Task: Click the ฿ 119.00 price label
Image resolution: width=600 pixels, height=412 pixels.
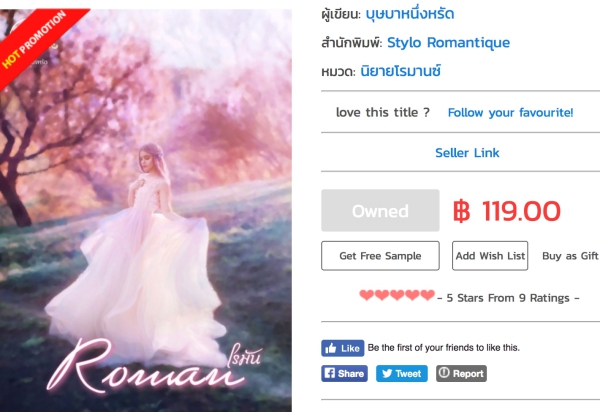Action: click(507, 211)
